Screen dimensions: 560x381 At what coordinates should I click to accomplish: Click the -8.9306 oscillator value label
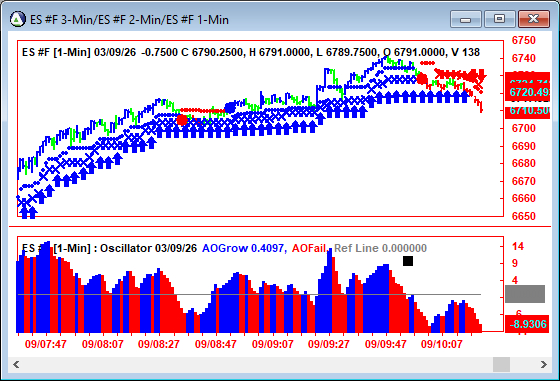click(527, 324)
